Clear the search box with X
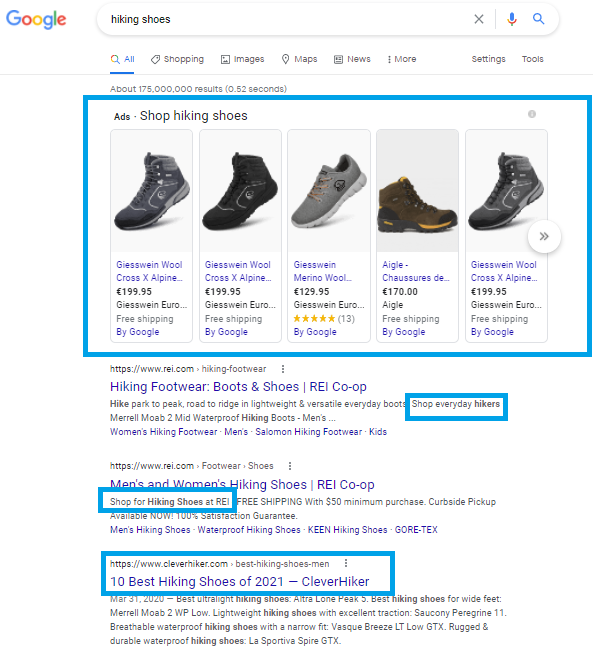 479,19
